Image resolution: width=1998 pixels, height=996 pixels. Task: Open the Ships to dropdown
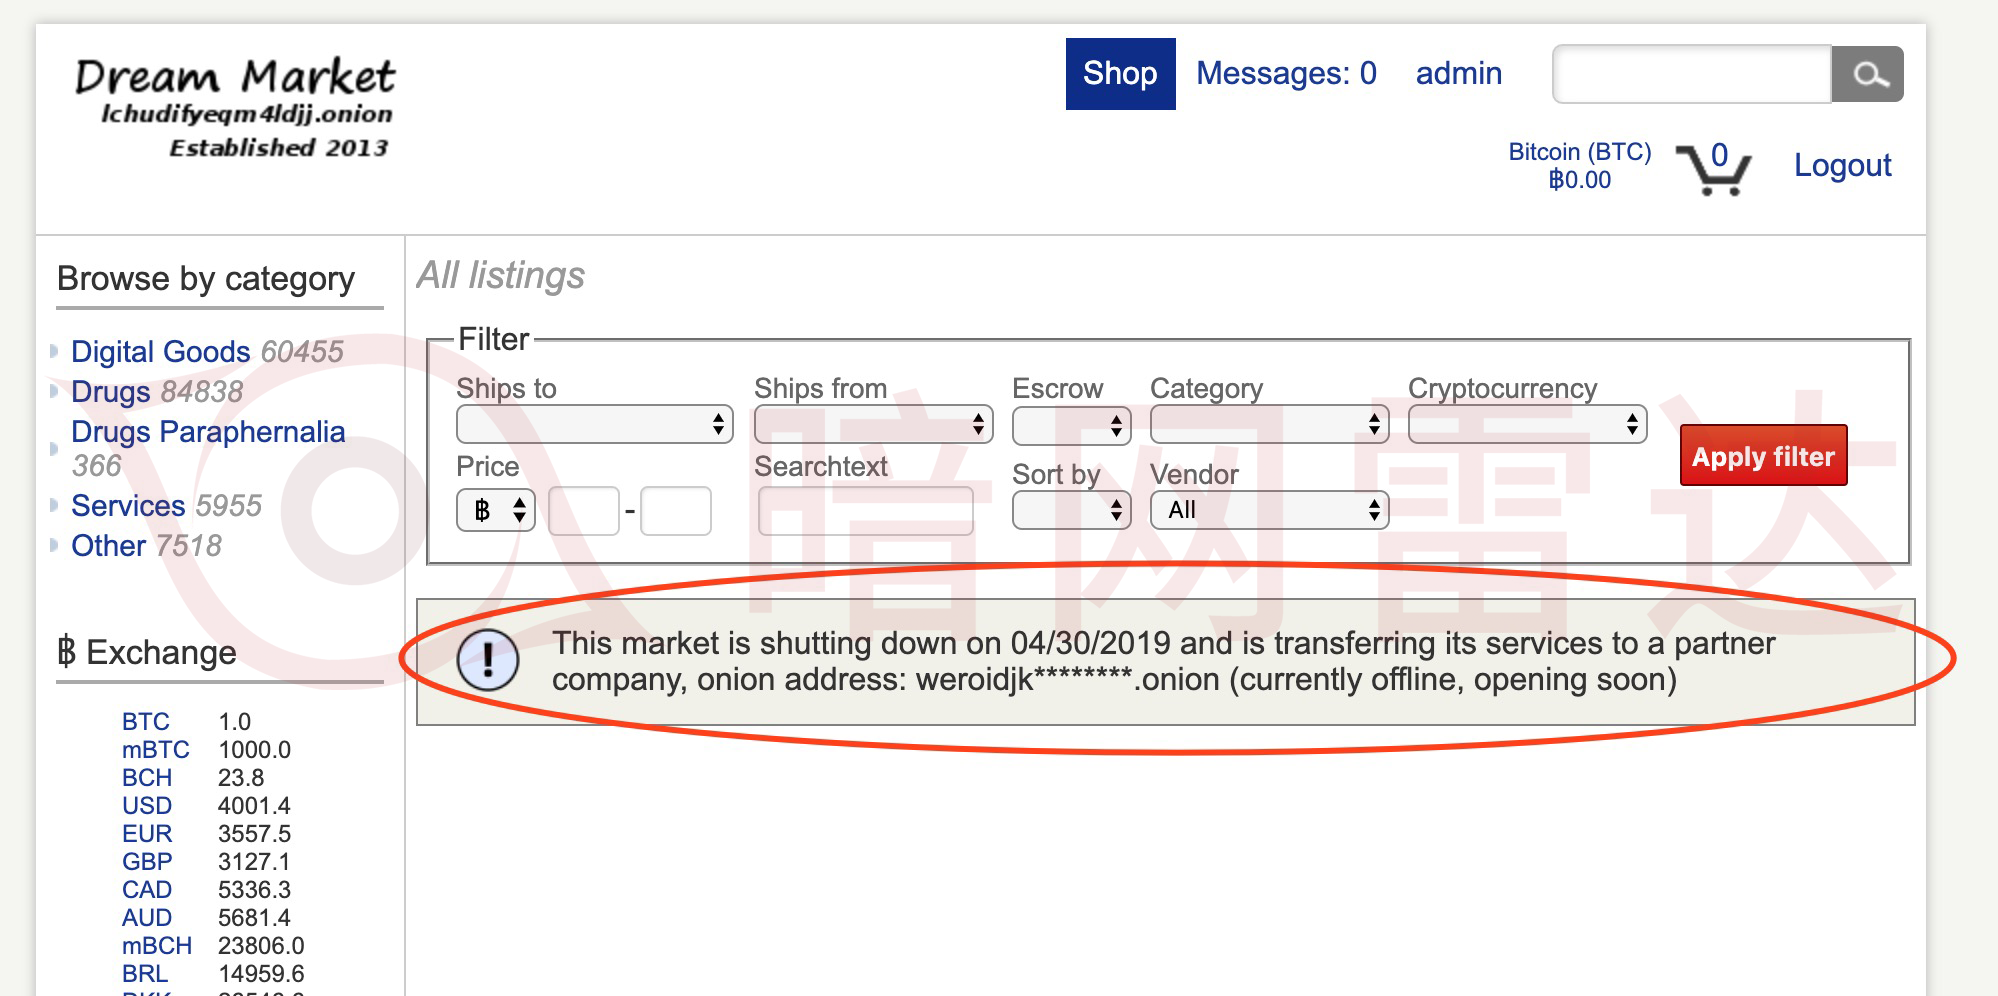[x=594, y=425]
